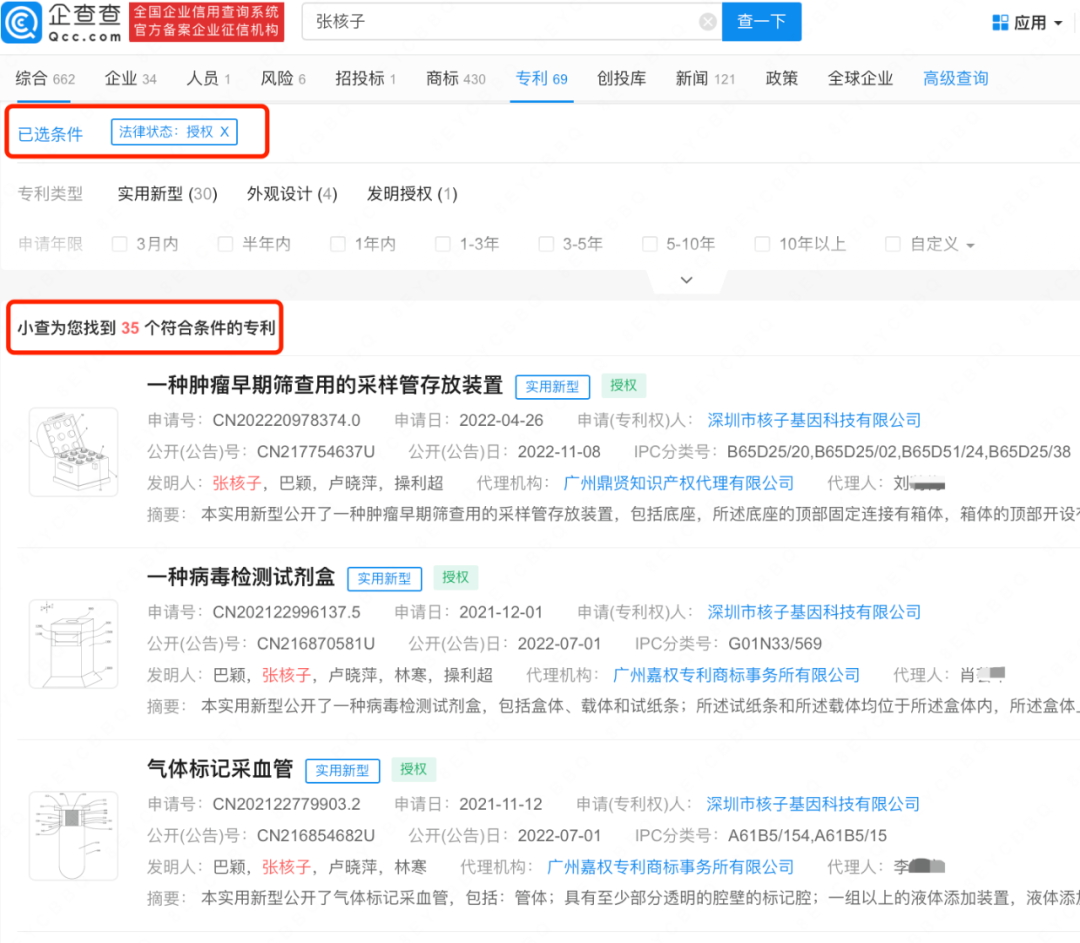
Task: Click publication number CN216870581U
Action: pyautogui.click(x=316, y=643)
